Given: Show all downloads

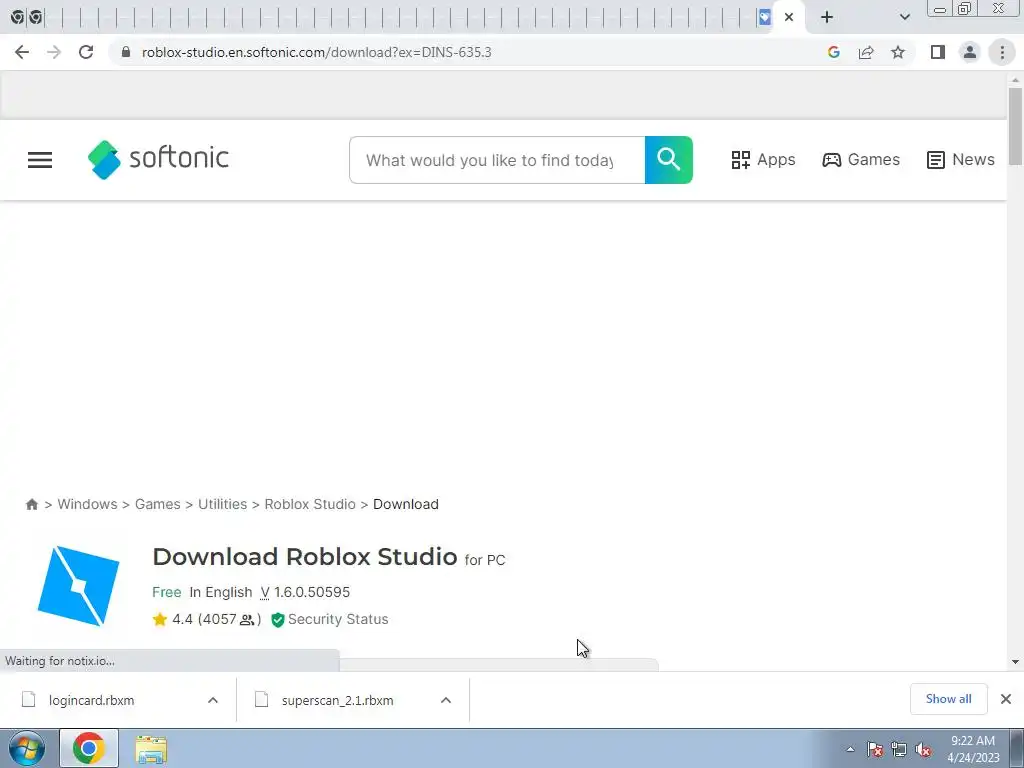Looking at the screenshot, I should click(948, 699).
